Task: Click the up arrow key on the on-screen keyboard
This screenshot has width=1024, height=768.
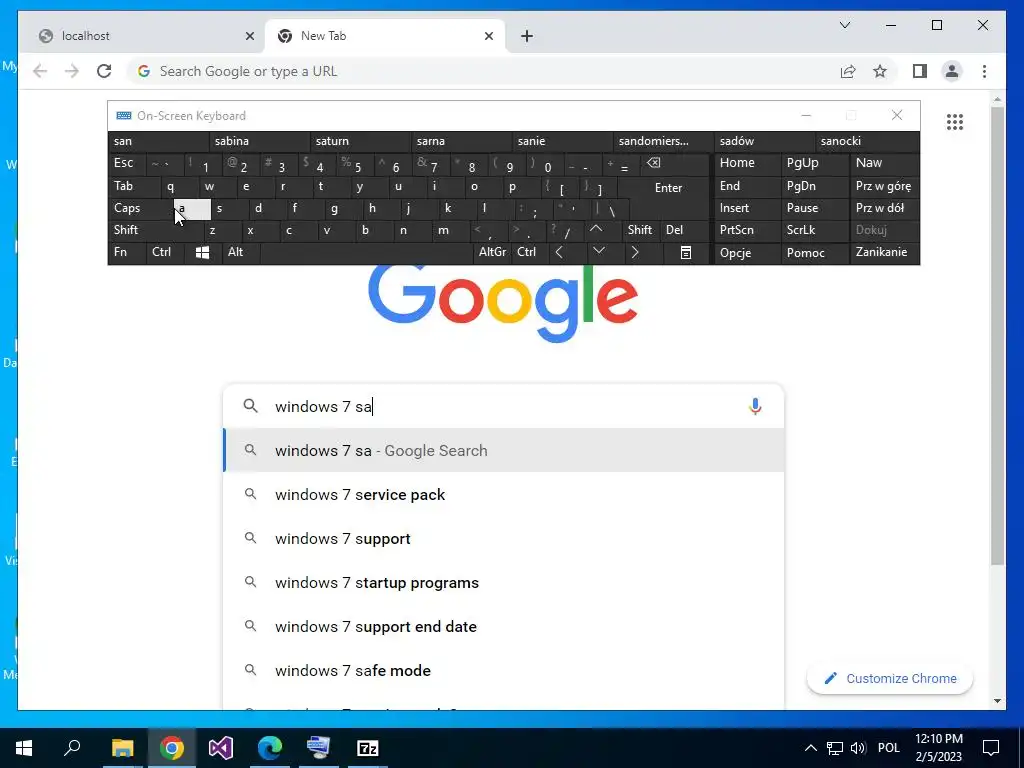Action: click(596, 229)
